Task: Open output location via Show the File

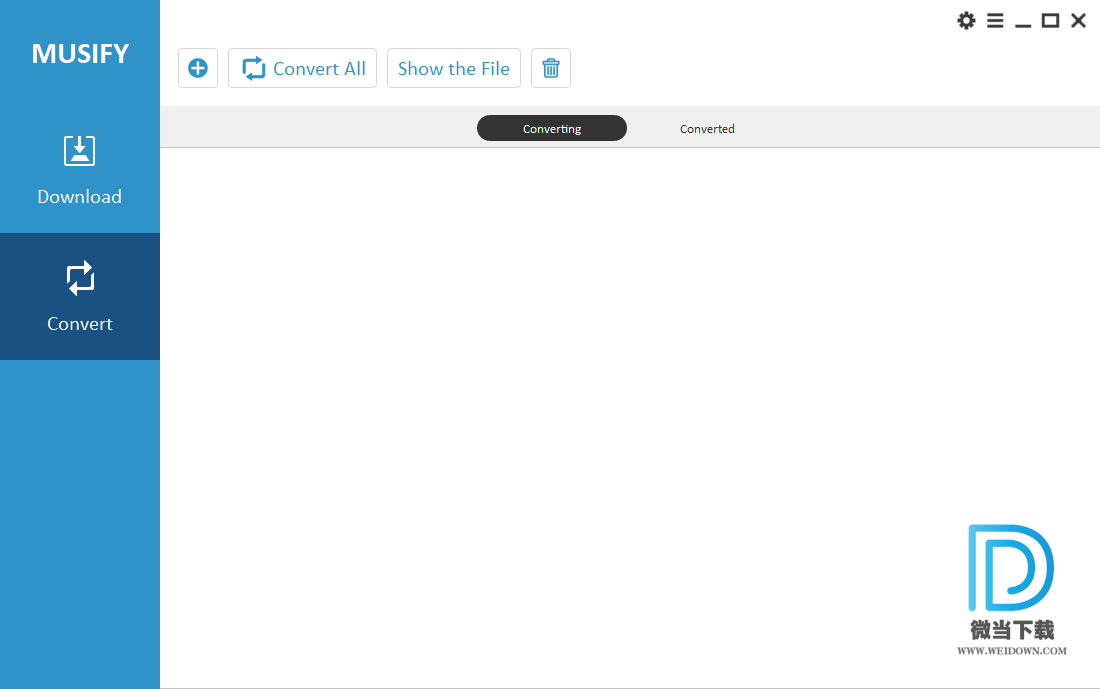Action: [x=454, y=68]
